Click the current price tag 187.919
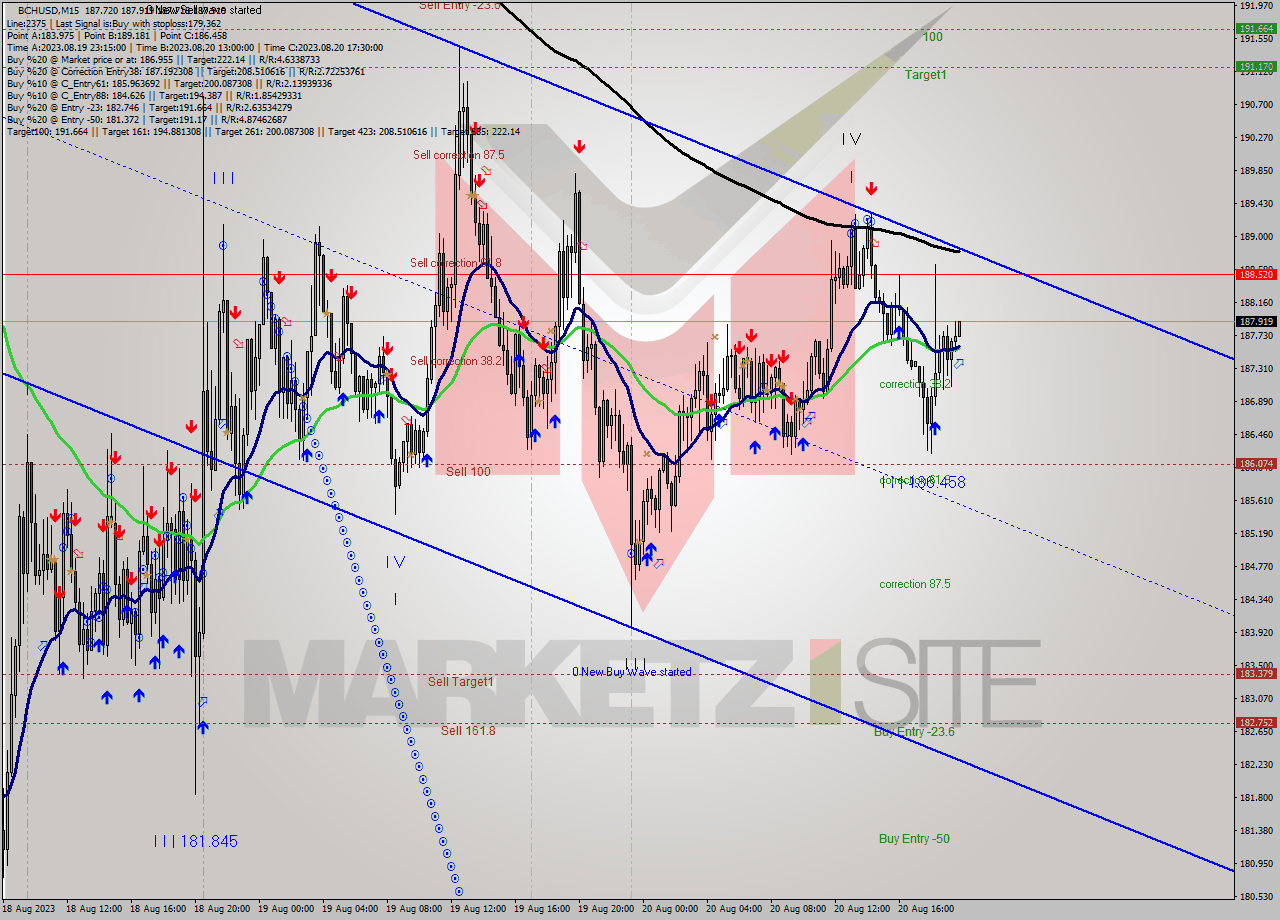Image resolution: width=1280 pixels, height=920 pixels. click(1257, 322)
